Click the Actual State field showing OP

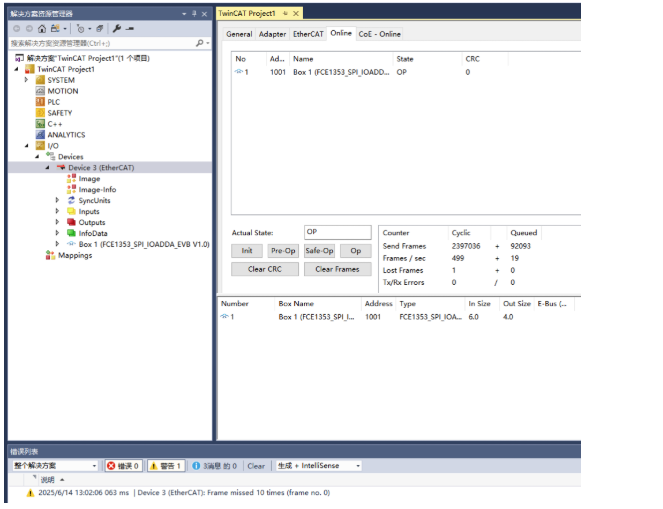click(337, 232)
